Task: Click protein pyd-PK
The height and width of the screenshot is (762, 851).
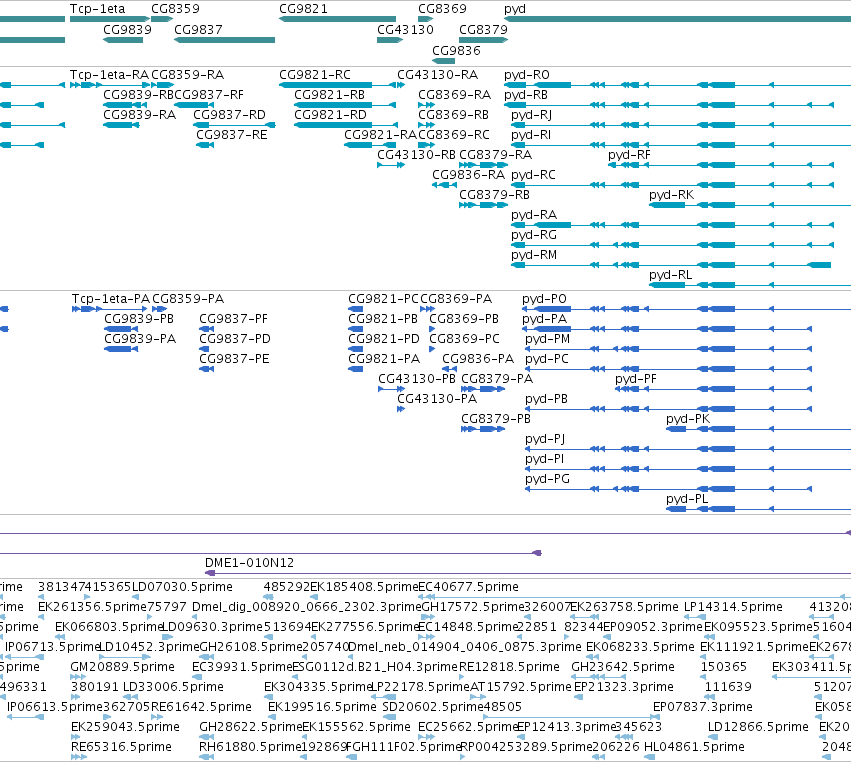Action: pyautogui.click(x=688, y=419)
